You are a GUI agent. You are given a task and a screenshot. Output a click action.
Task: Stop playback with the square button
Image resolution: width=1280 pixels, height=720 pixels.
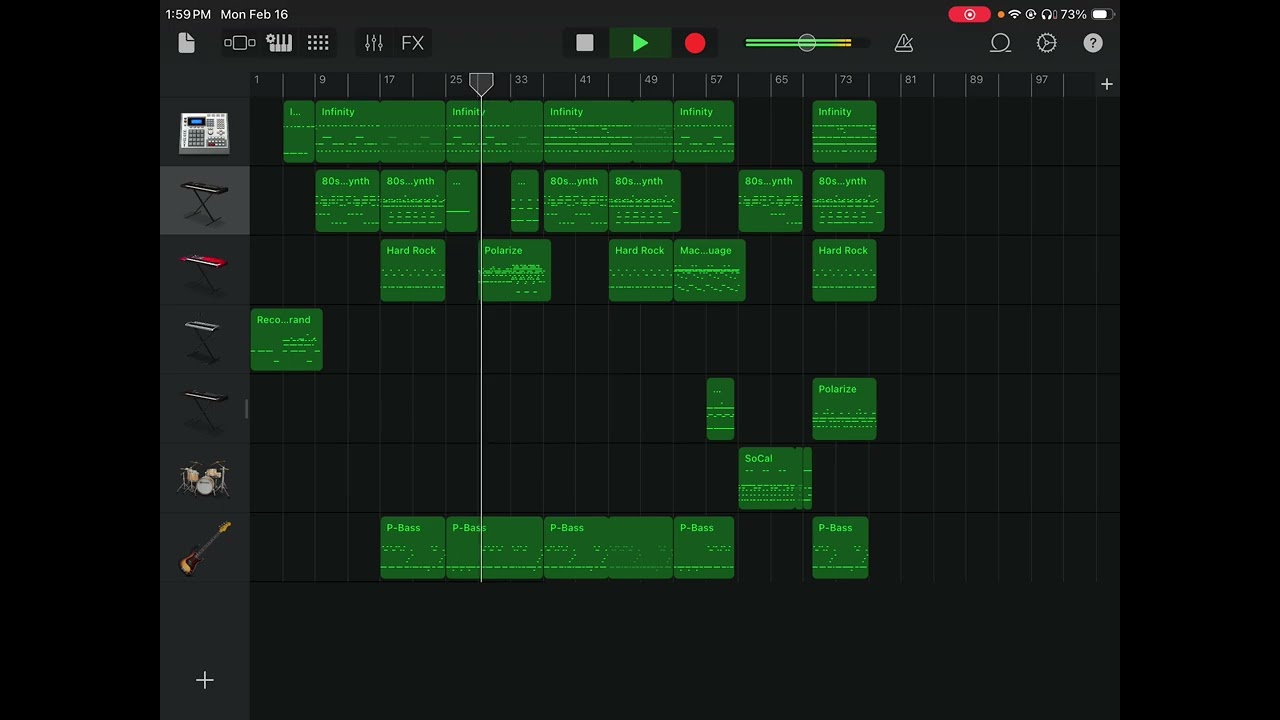585,43
